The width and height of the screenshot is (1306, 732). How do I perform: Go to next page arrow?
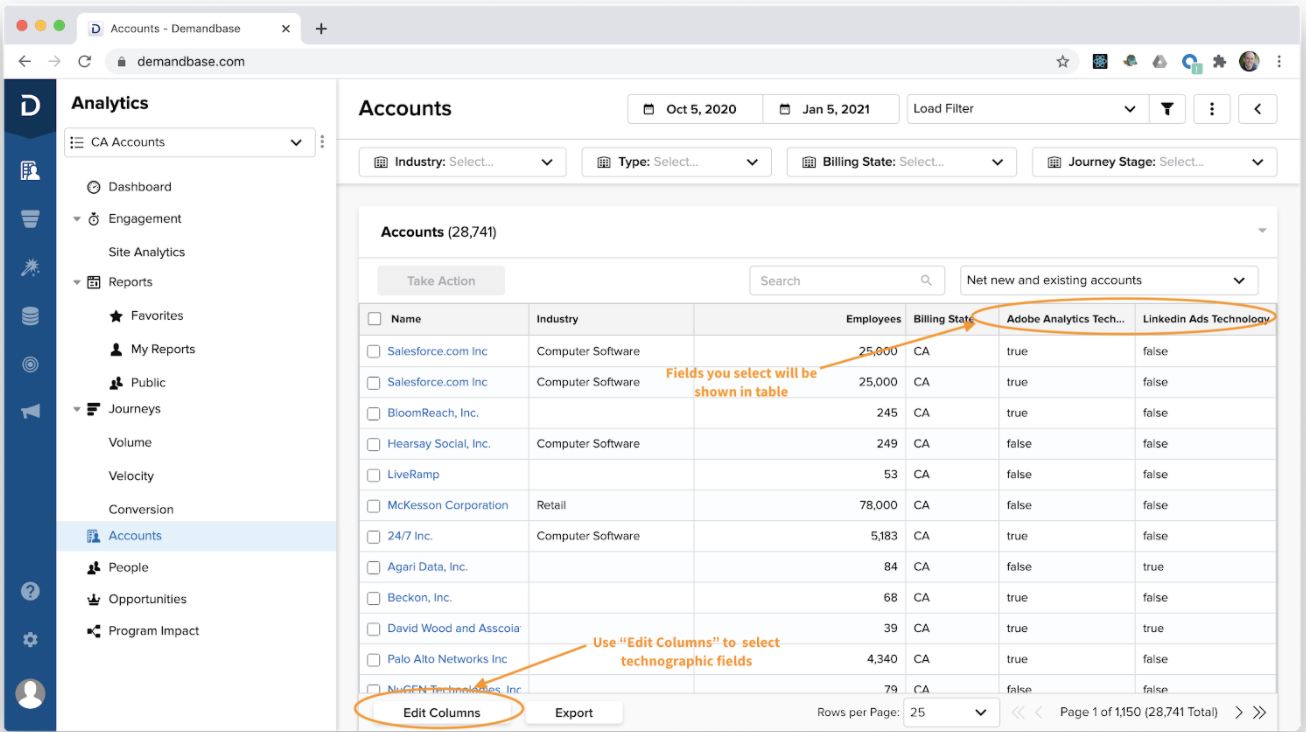pyautogui.click(x=1239, y=713)
